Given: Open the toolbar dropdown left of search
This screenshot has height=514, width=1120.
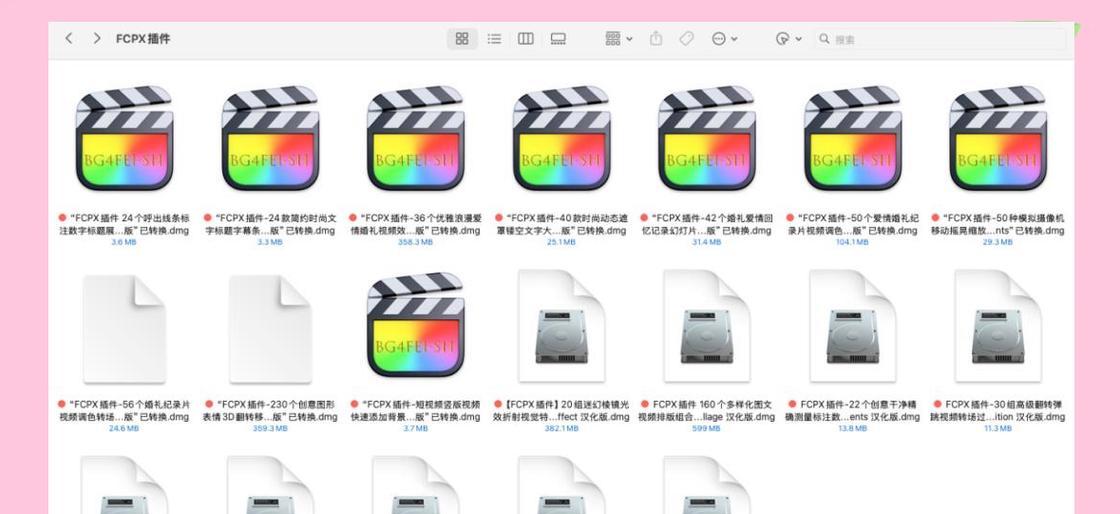Looking at the screenshot, I should tap(789, 39).
